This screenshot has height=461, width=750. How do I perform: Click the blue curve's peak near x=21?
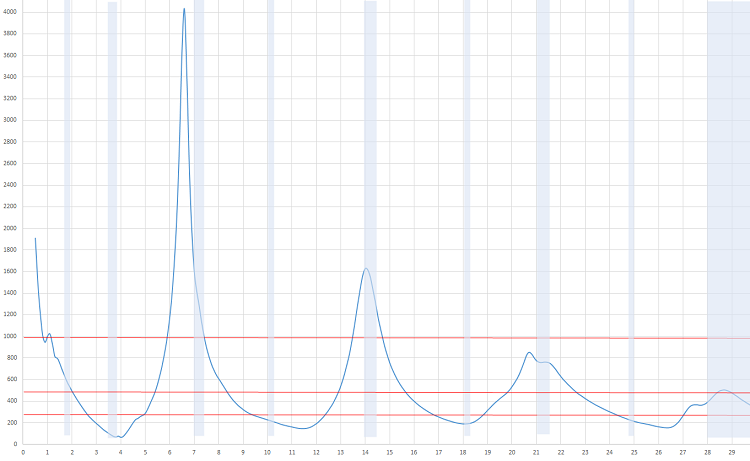coord(529,352)
